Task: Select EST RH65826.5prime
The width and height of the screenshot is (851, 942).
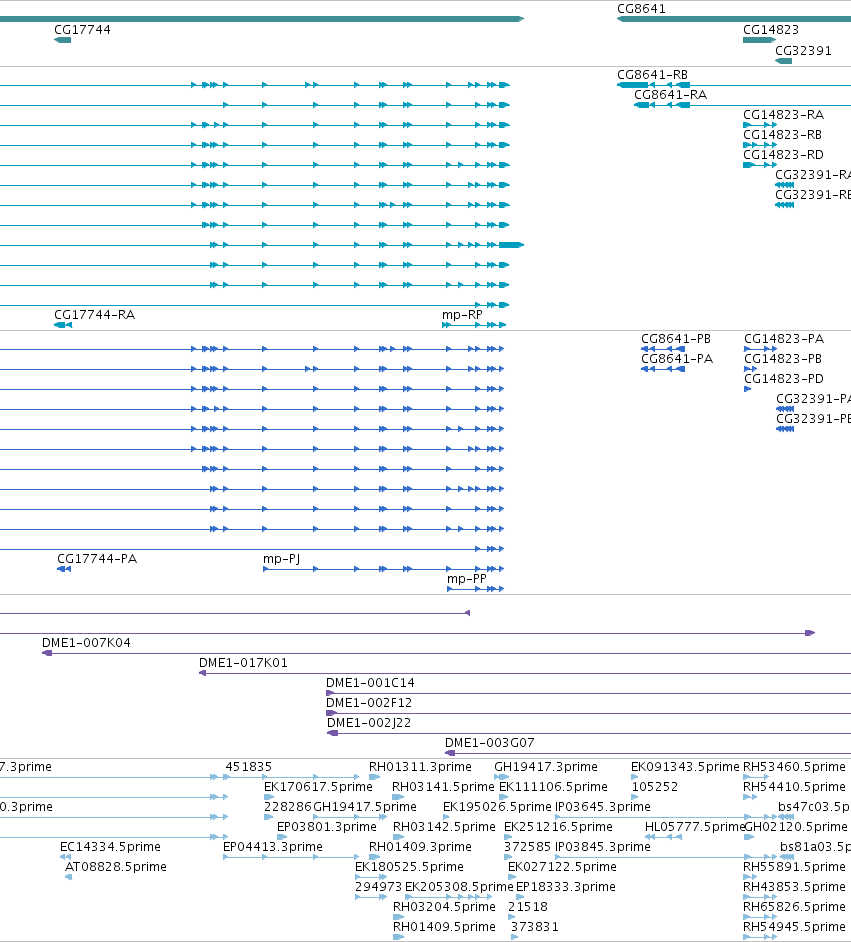Action: (794, 907)
